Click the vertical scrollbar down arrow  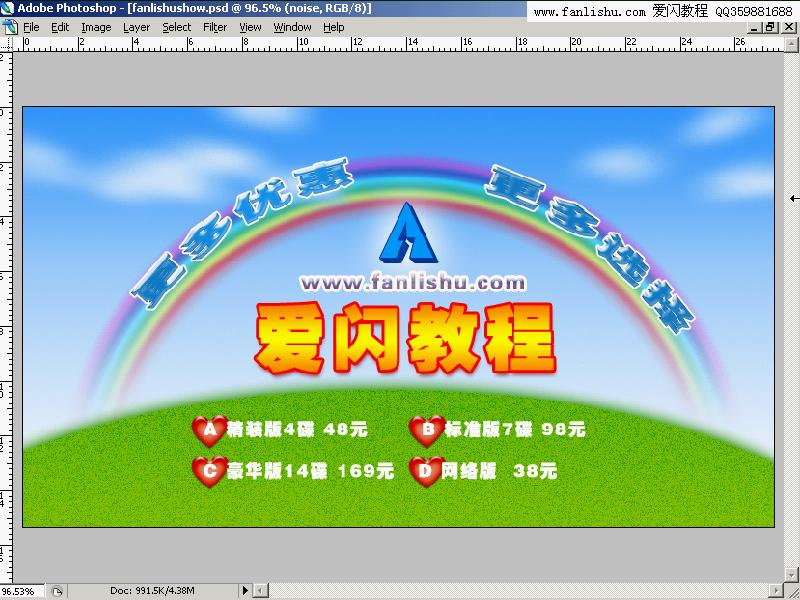(792, 574)
